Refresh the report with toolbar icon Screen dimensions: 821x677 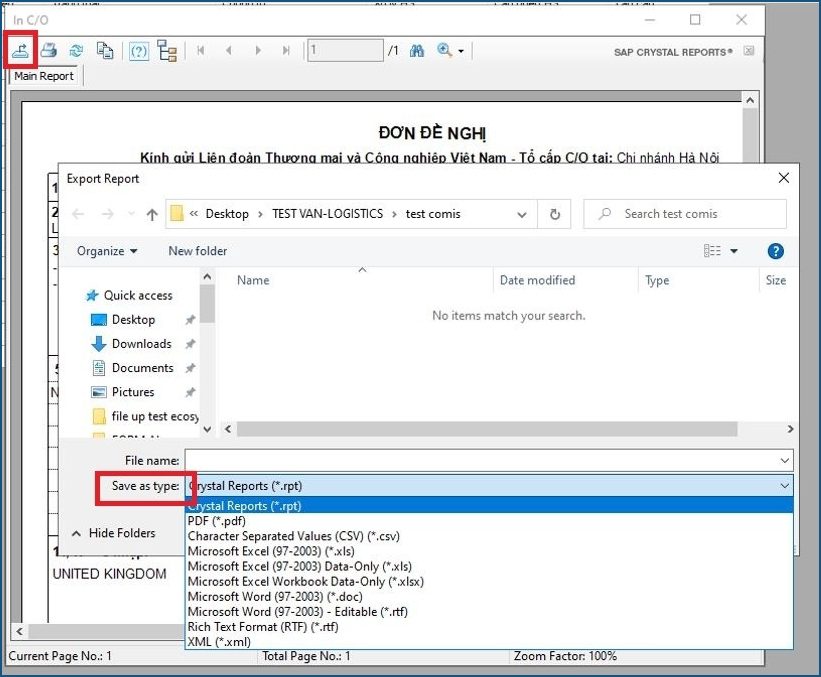76,50
